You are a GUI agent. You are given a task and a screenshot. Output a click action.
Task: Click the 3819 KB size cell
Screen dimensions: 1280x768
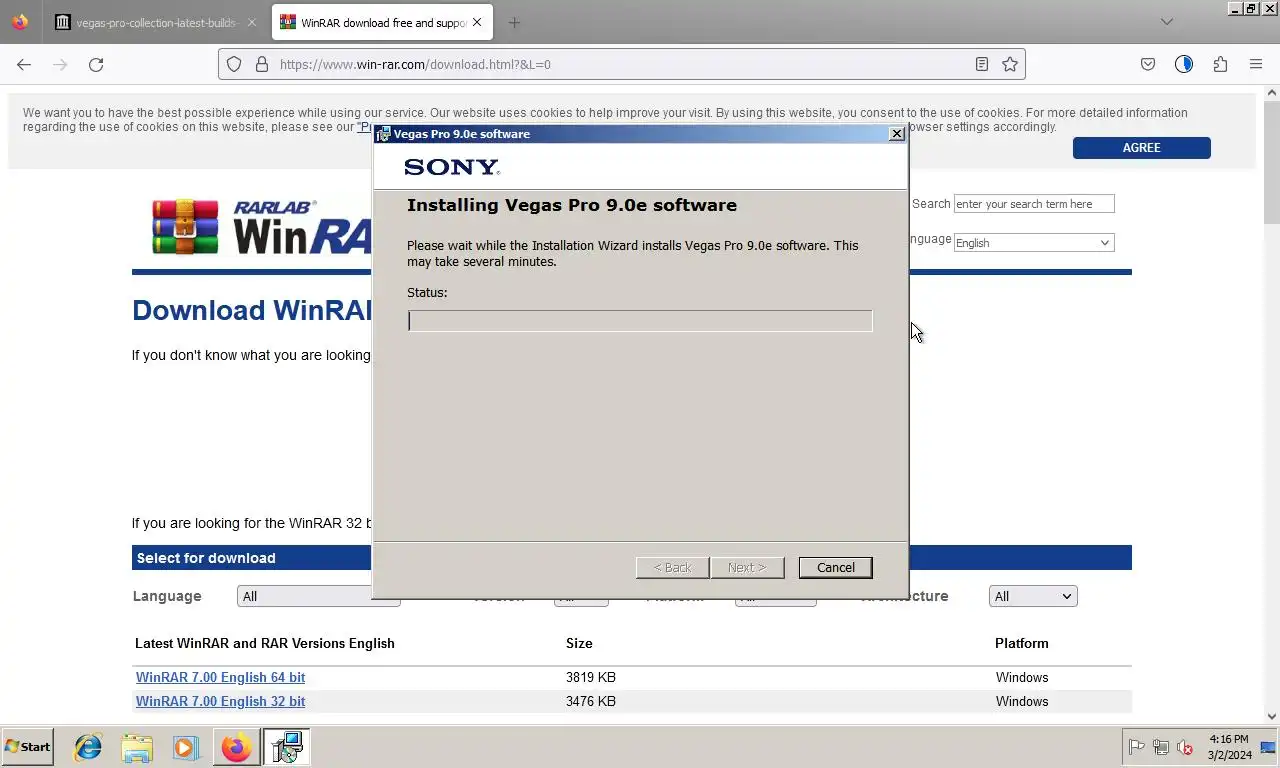tap(591, 677)
